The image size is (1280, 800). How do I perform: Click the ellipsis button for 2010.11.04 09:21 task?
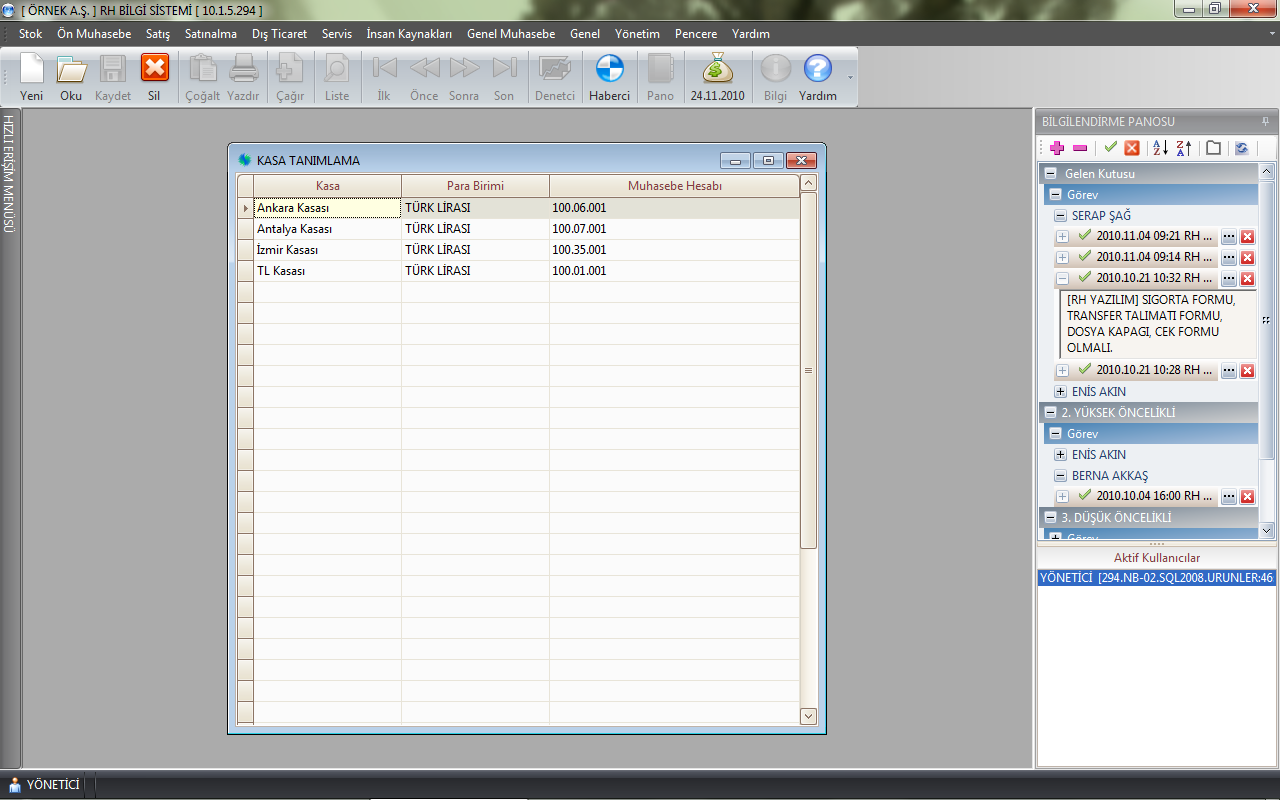point(1229,237)
